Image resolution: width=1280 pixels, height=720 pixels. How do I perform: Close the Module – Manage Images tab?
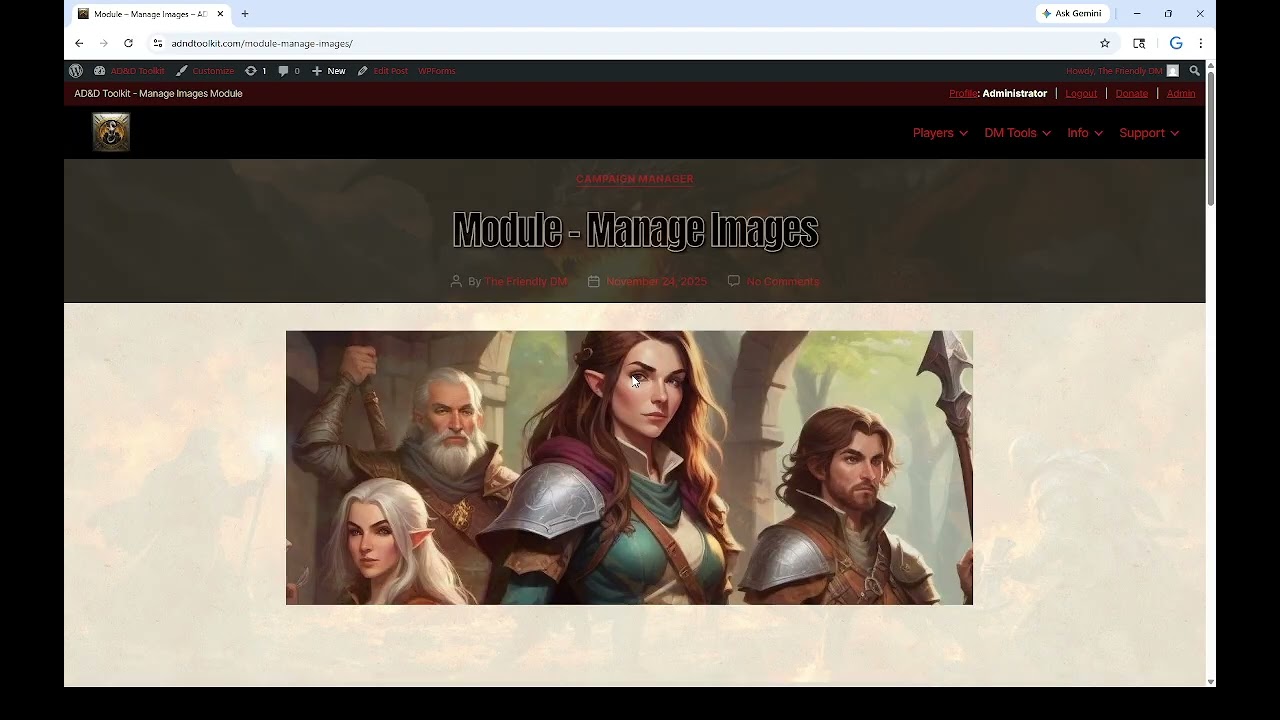[x=220, y=14]
